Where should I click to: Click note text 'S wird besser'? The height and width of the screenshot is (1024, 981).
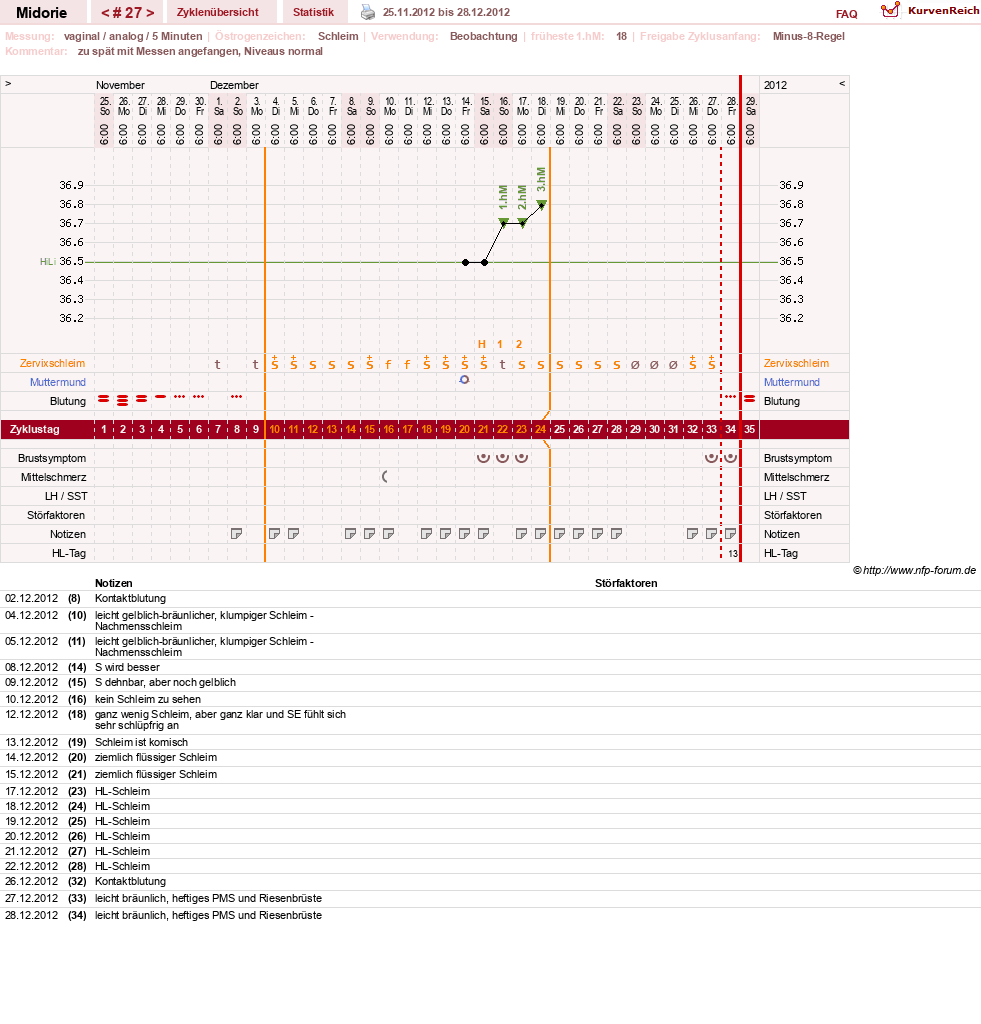coord(127,667)
